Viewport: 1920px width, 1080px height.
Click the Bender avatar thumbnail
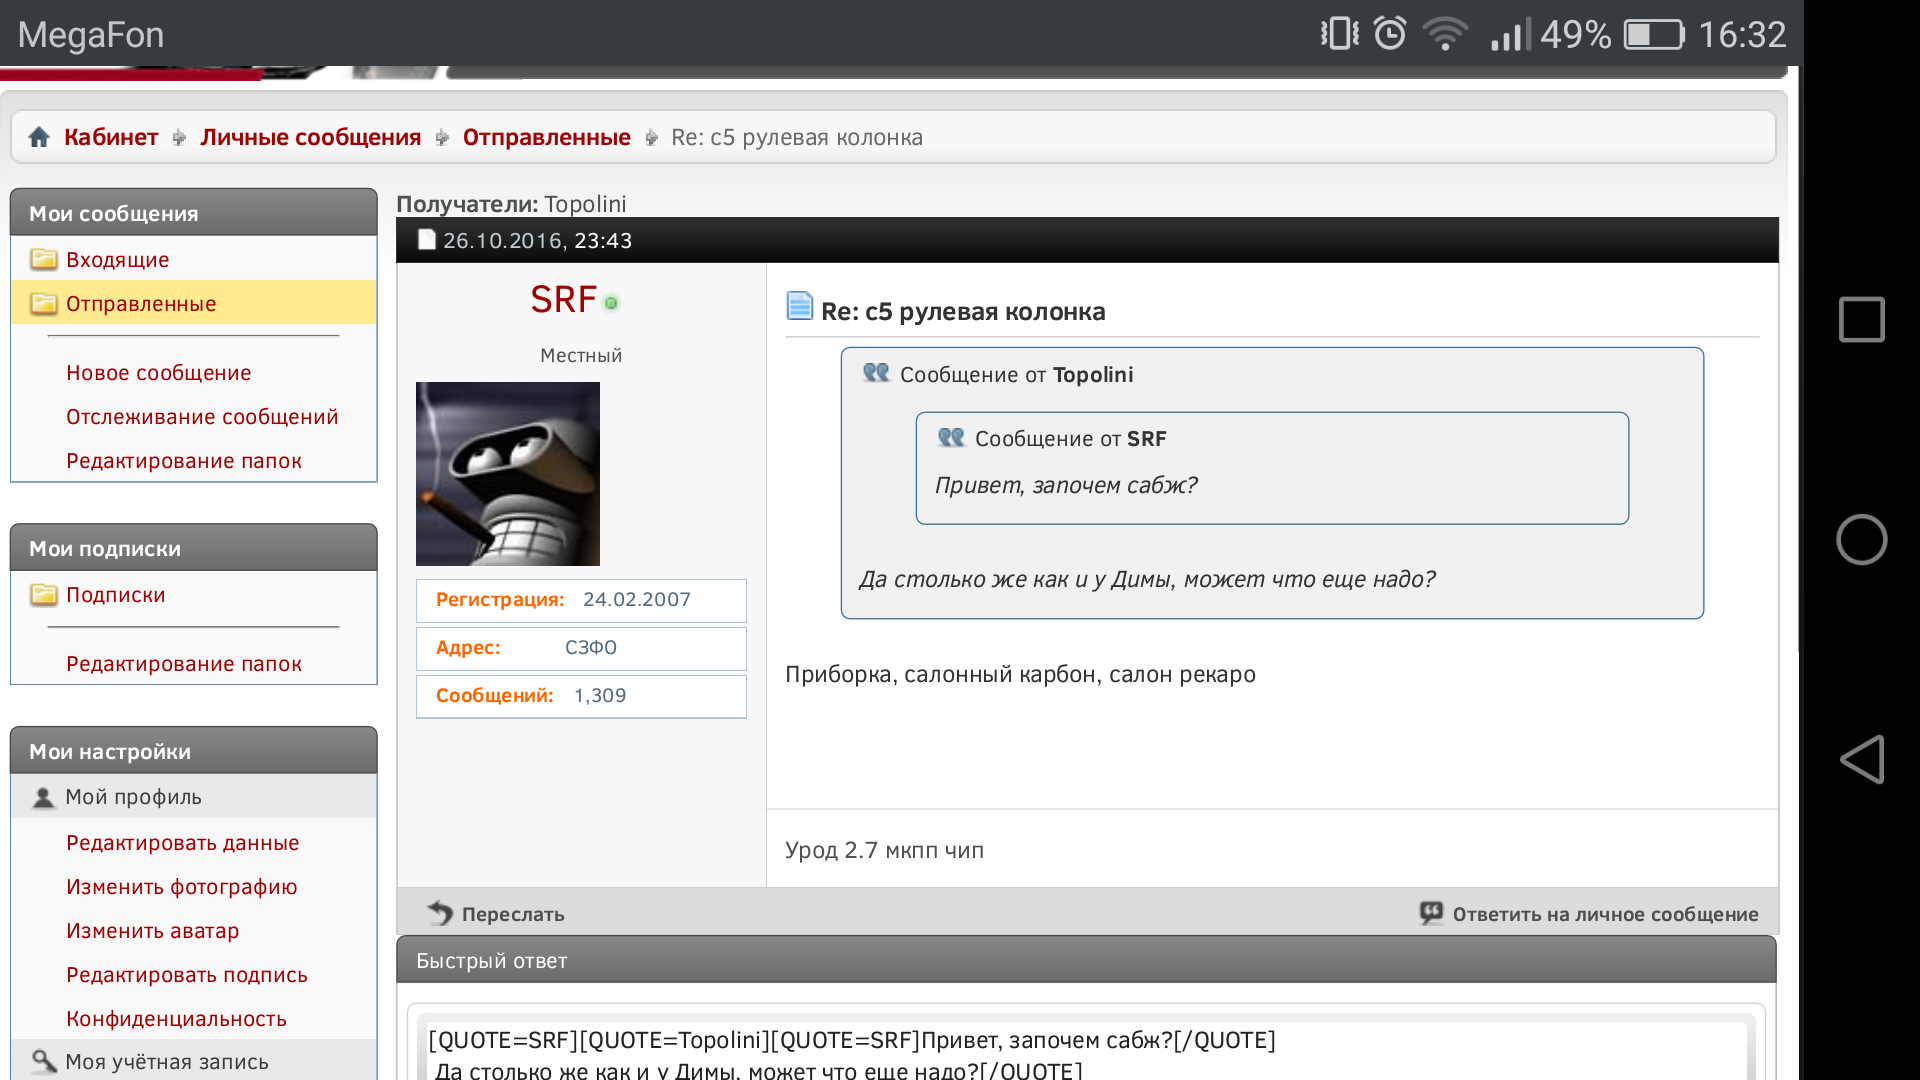(x=508, y=474)
